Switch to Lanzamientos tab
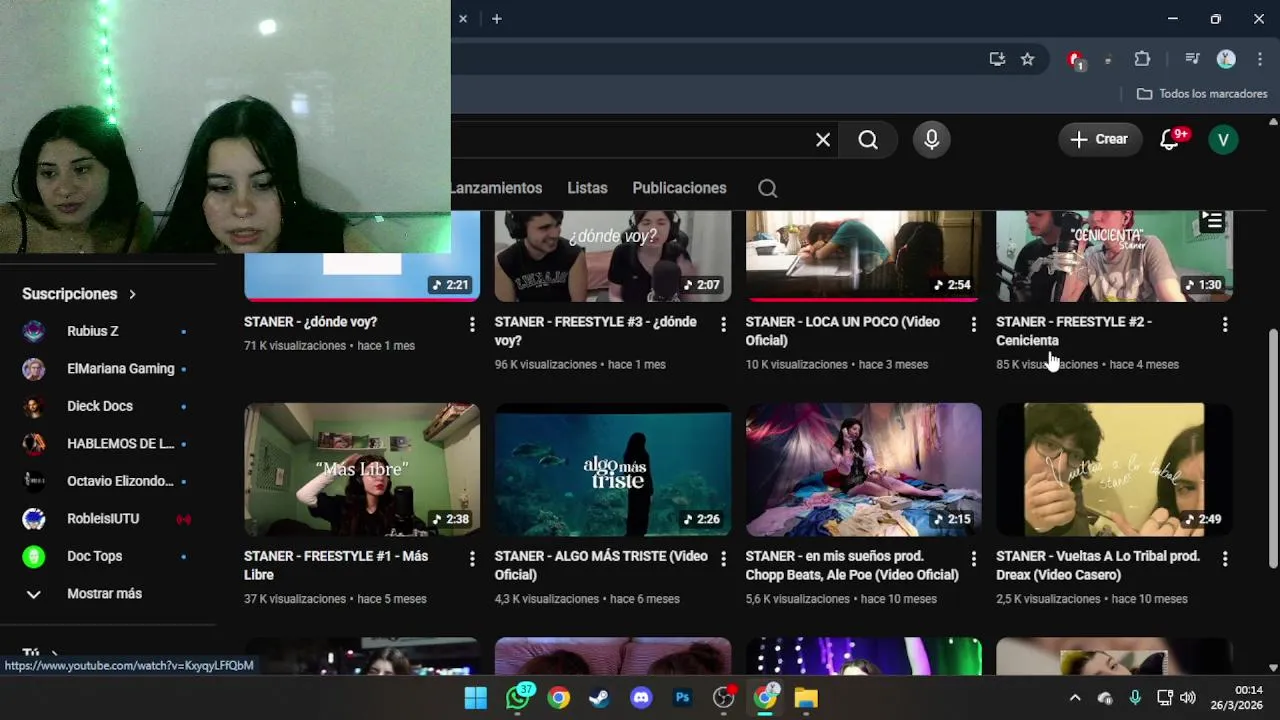This screenshot has width=1280, height=720. point(496,188)
